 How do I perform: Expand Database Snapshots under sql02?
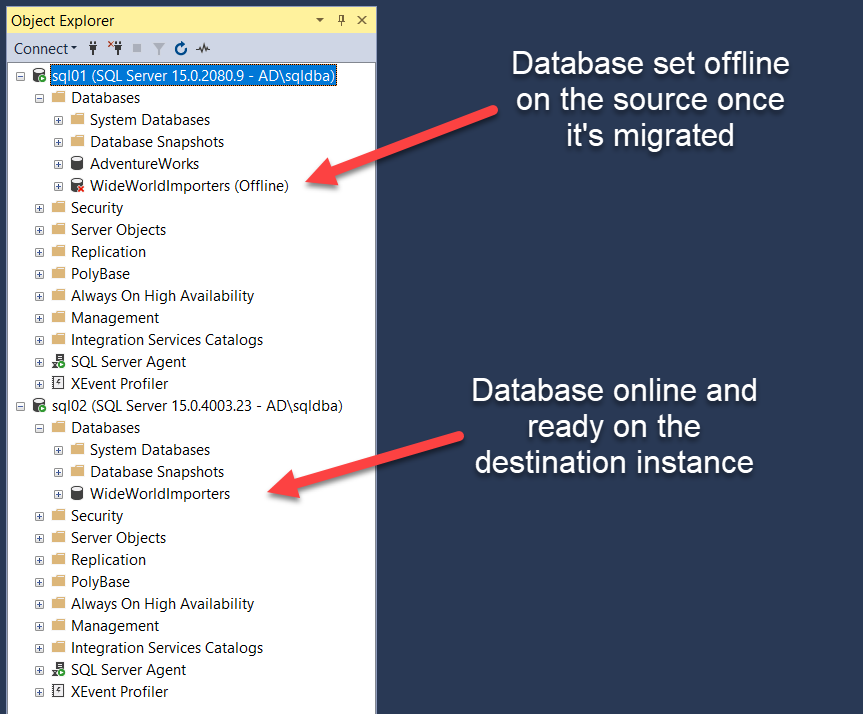click(x=58, y=473)
